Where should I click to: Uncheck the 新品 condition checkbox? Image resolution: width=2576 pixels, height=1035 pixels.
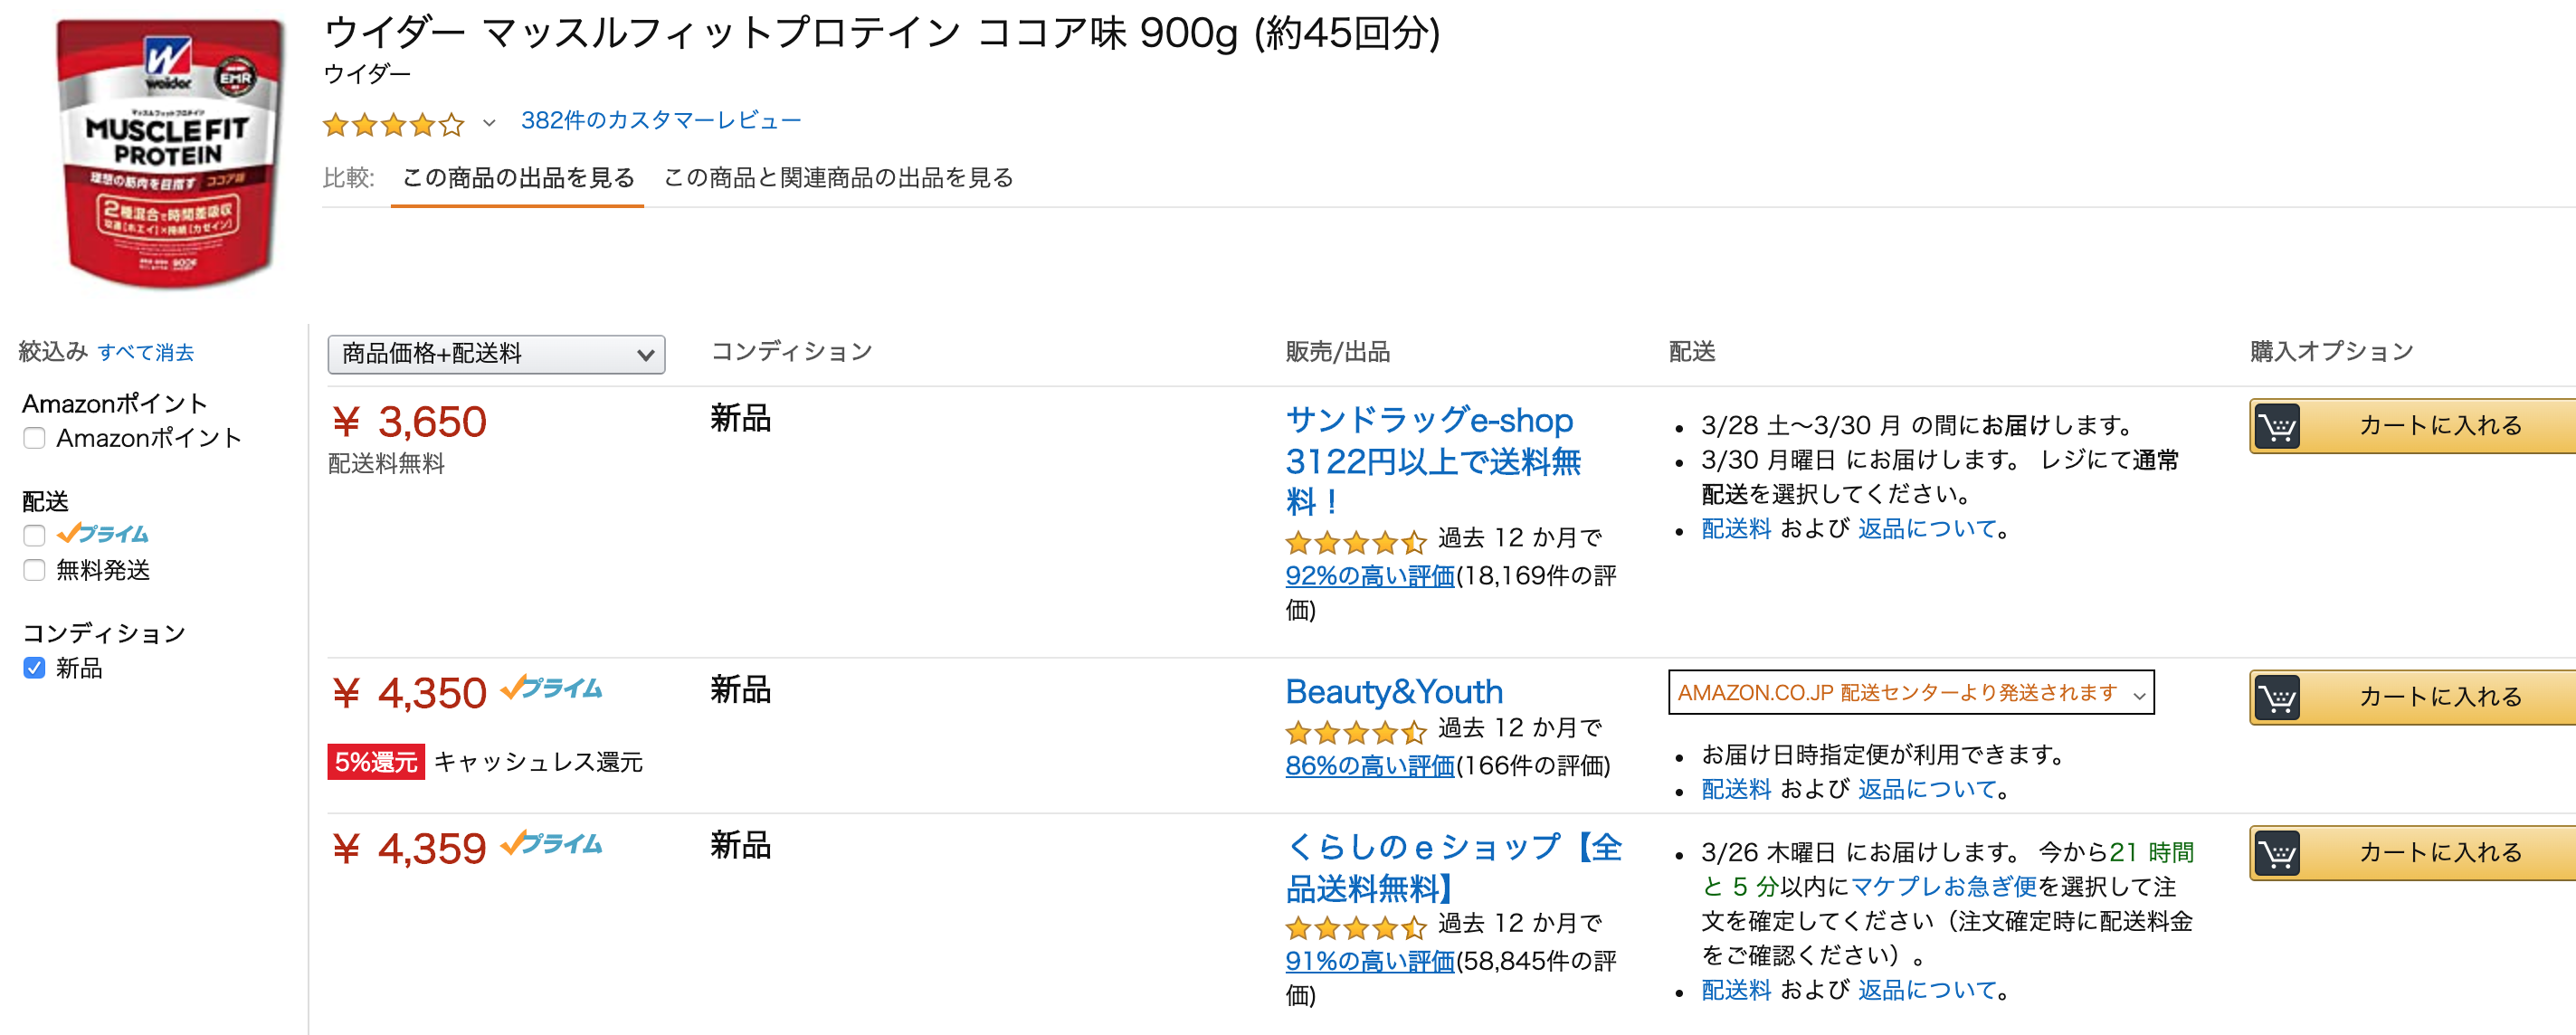(35, 668)
